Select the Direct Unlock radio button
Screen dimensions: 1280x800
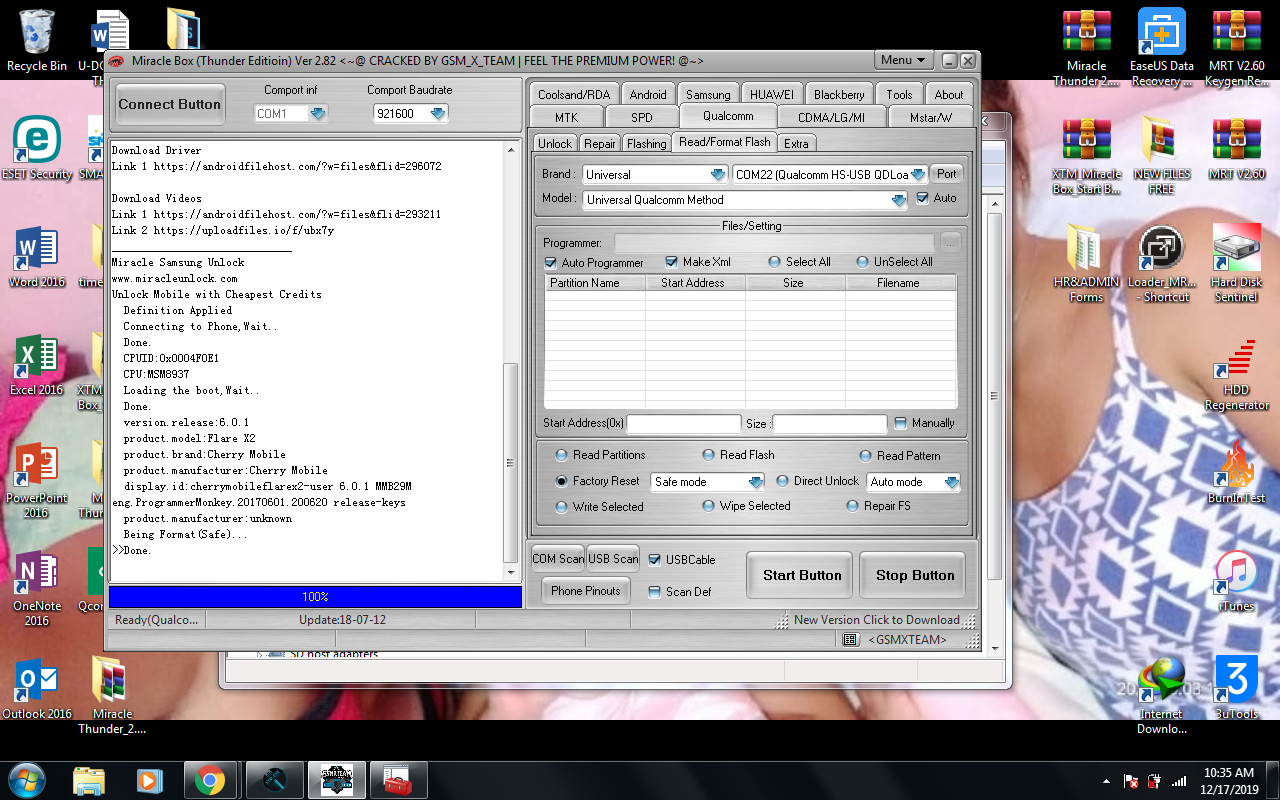point(782,481)
